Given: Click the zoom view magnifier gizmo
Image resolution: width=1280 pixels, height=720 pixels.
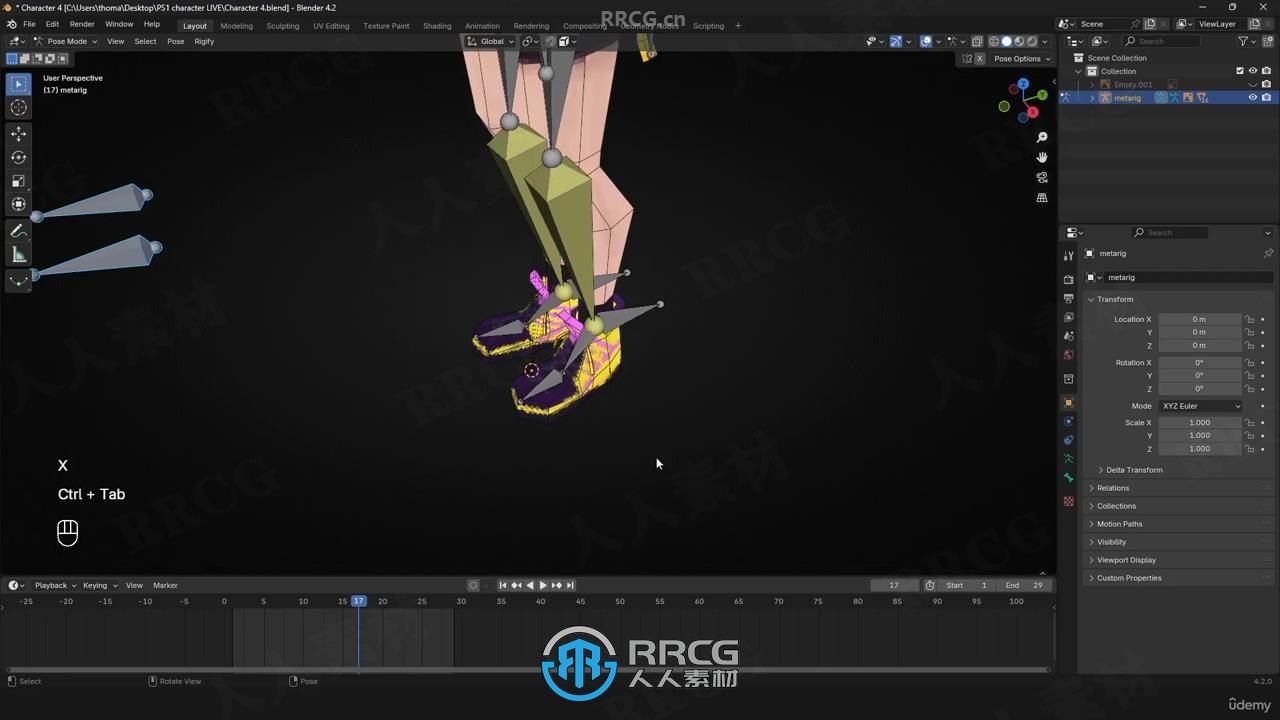Looking at the screenshot, I should [1042, 137].
